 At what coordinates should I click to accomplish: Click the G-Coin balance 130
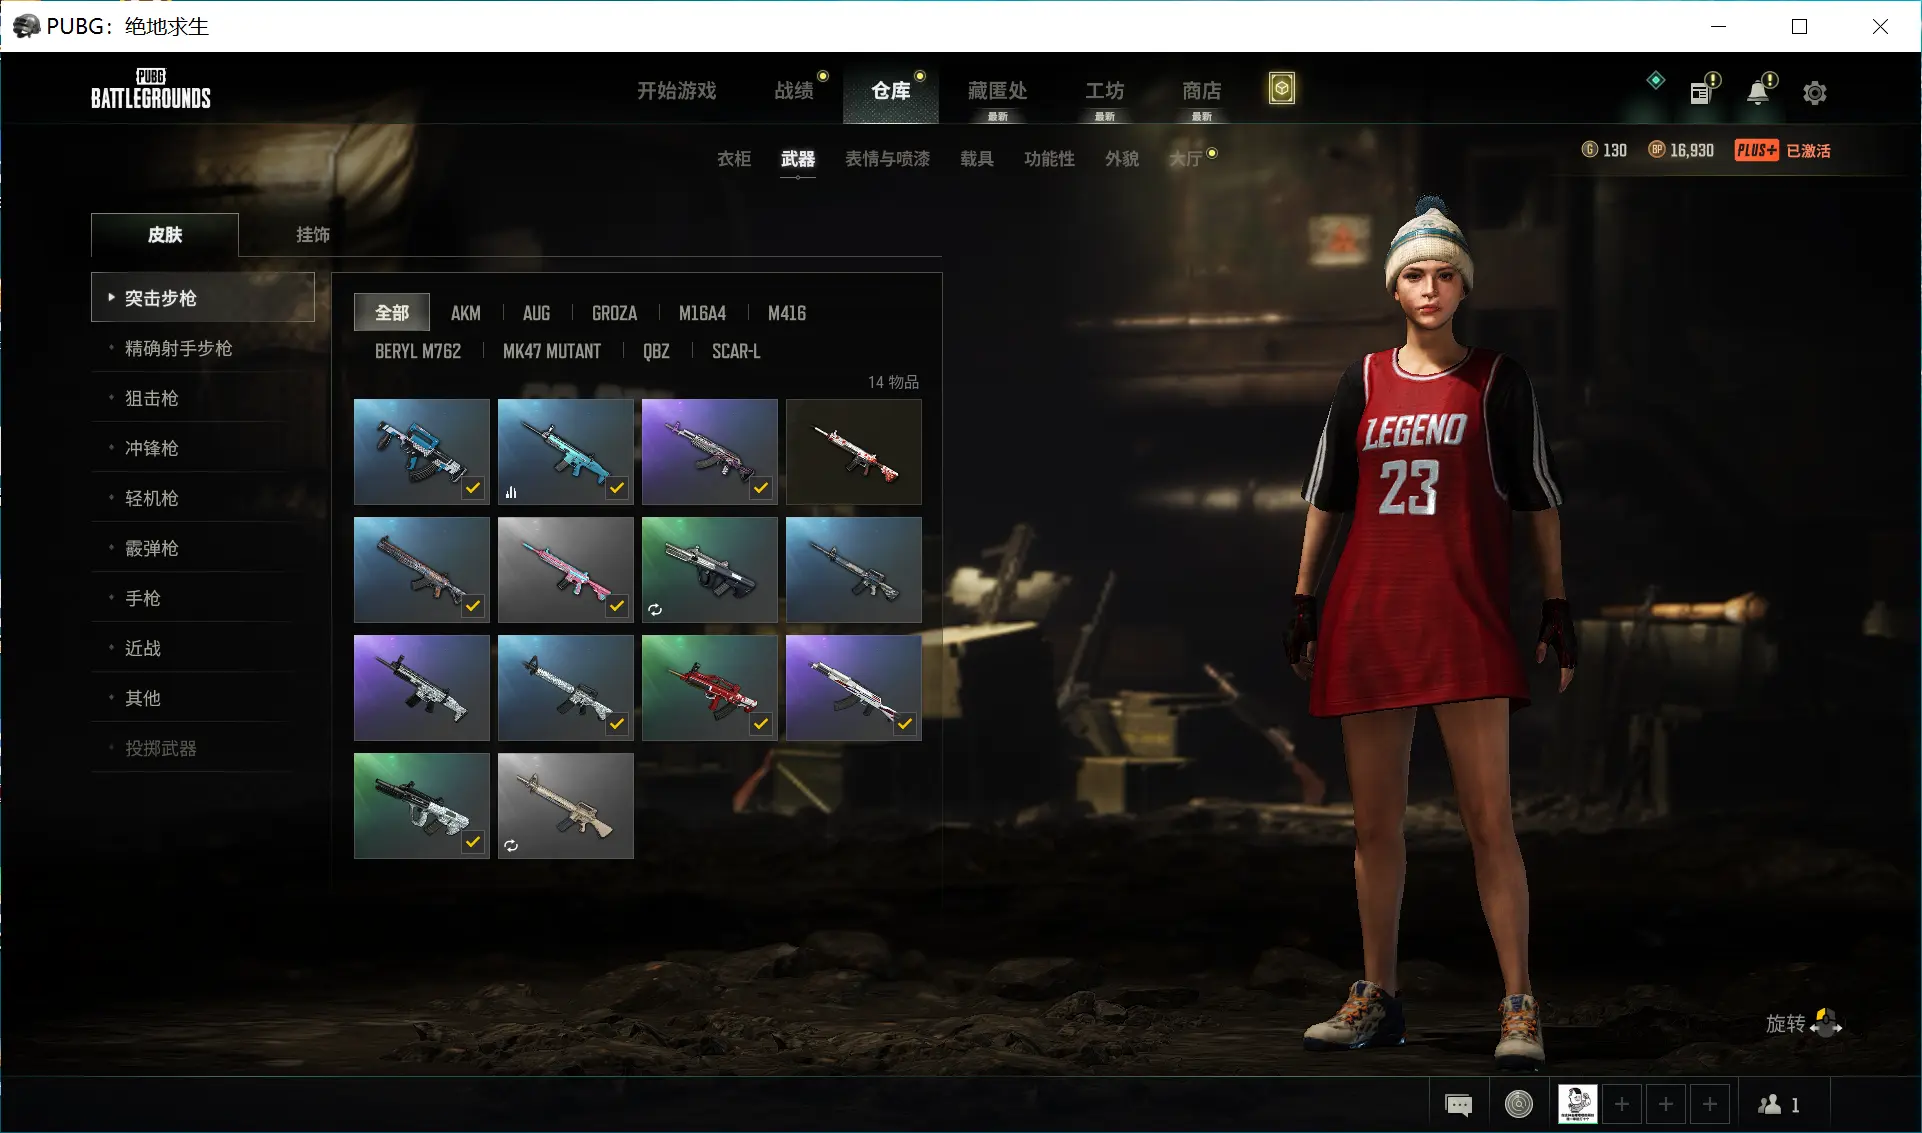1604,150
